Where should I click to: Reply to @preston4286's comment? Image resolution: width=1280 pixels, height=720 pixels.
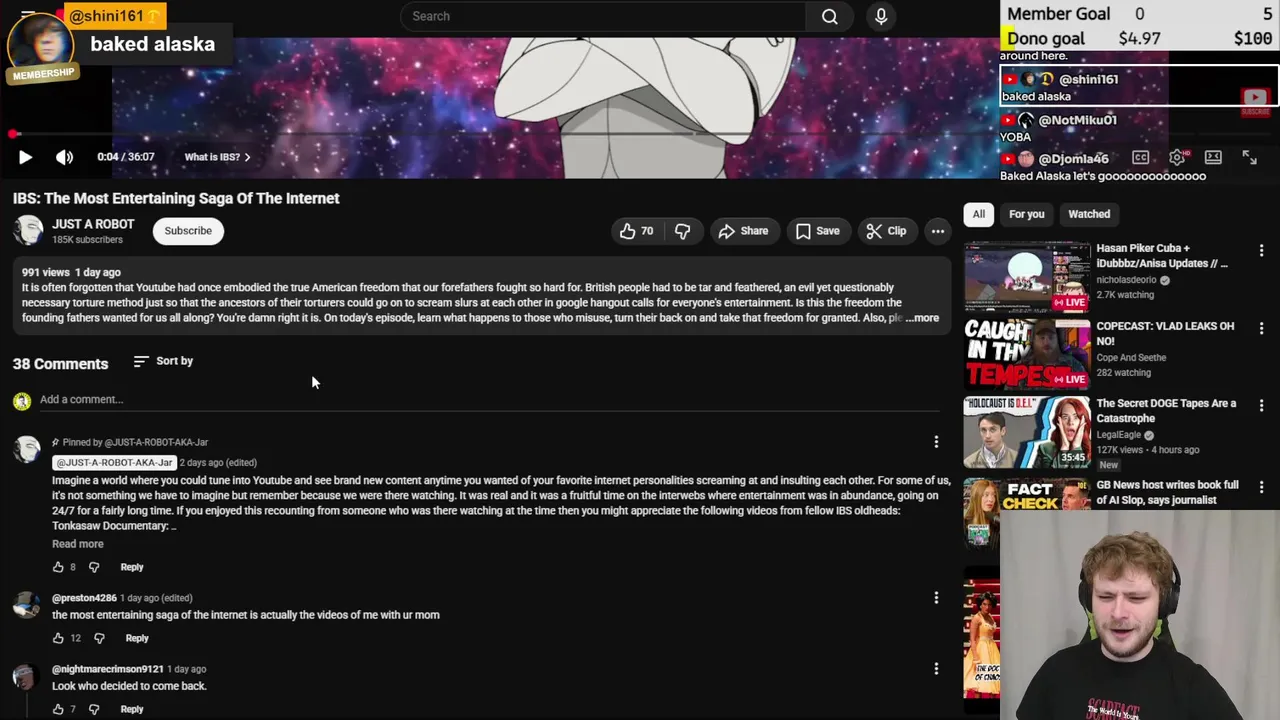pos(137,638)
